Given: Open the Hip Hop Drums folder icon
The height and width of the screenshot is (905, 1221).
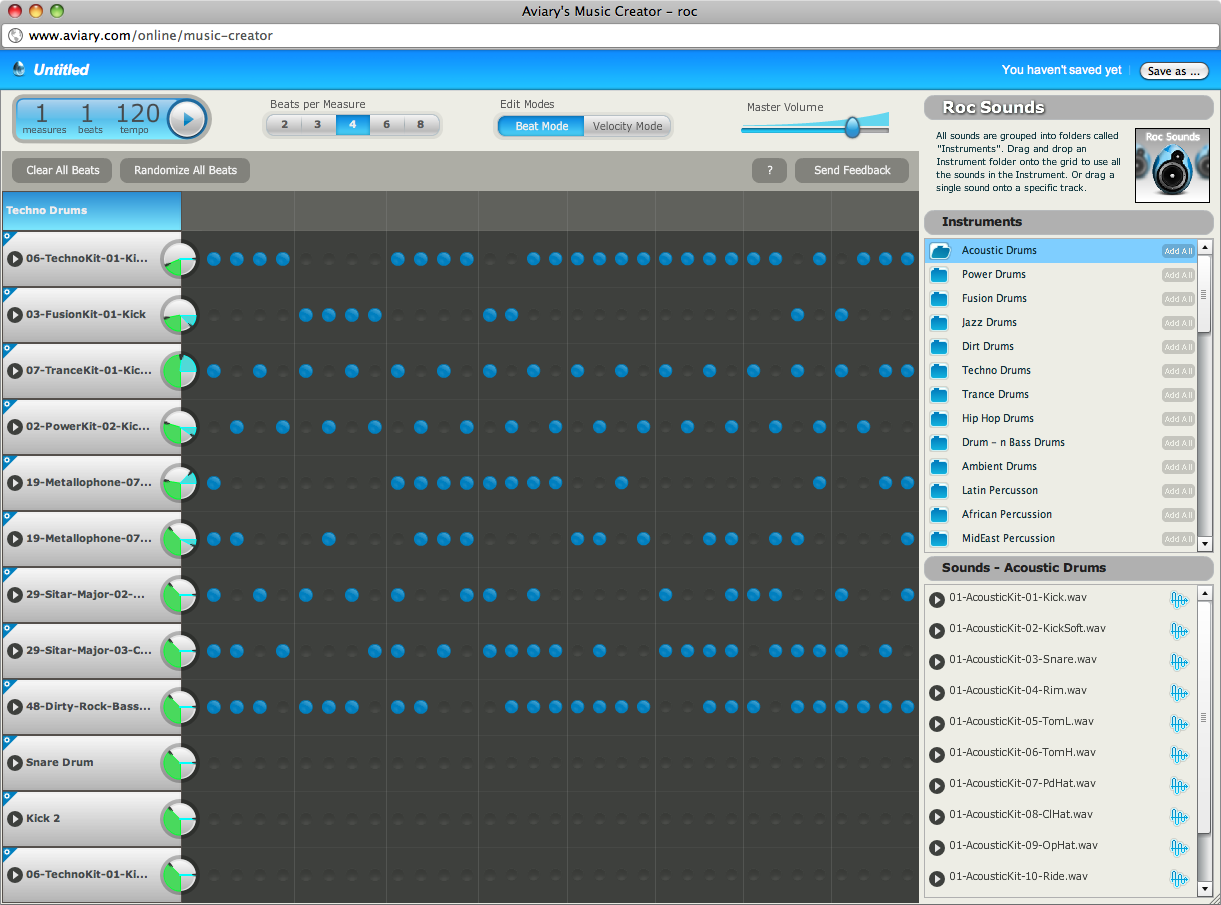Looking at the screenshot, I should (x=939, y=419).
